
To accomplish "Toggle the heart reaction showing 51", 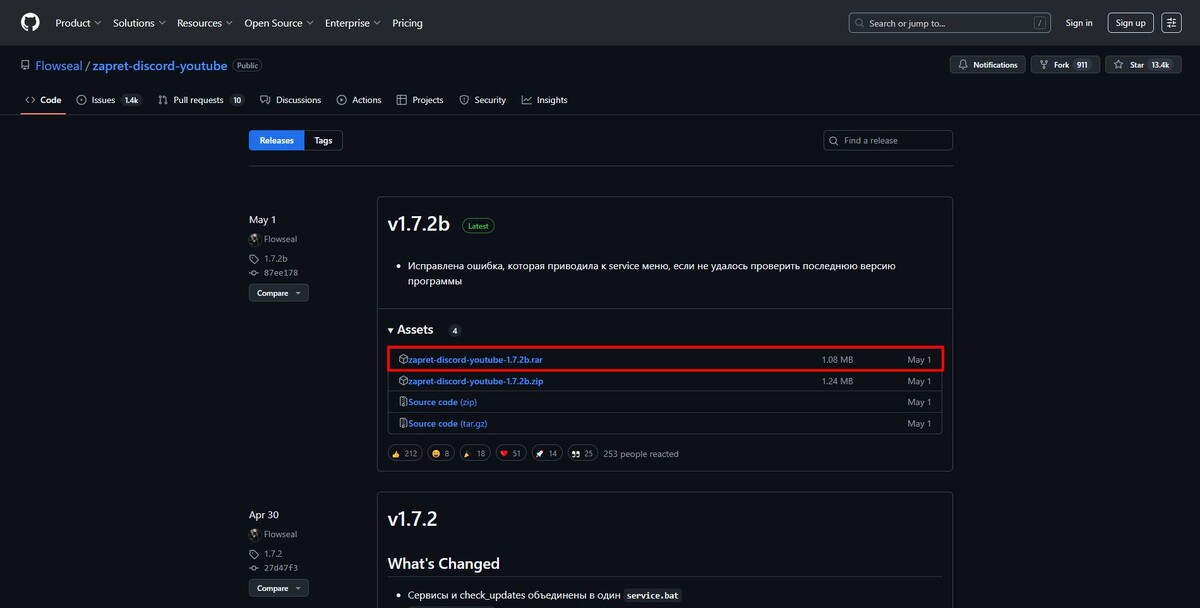I will point(510,452).
